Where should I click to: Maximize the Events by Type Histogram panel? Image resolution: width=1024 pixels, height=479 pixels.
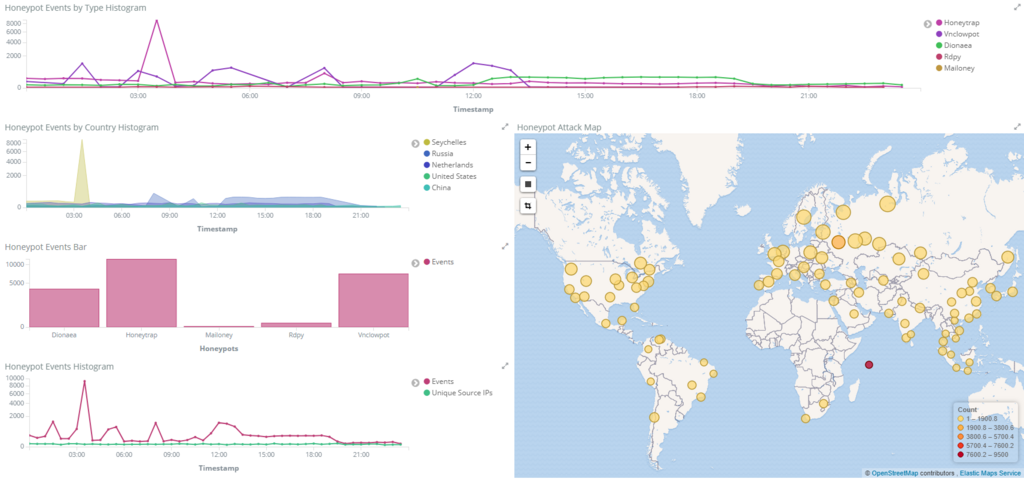pos(1017,7)
